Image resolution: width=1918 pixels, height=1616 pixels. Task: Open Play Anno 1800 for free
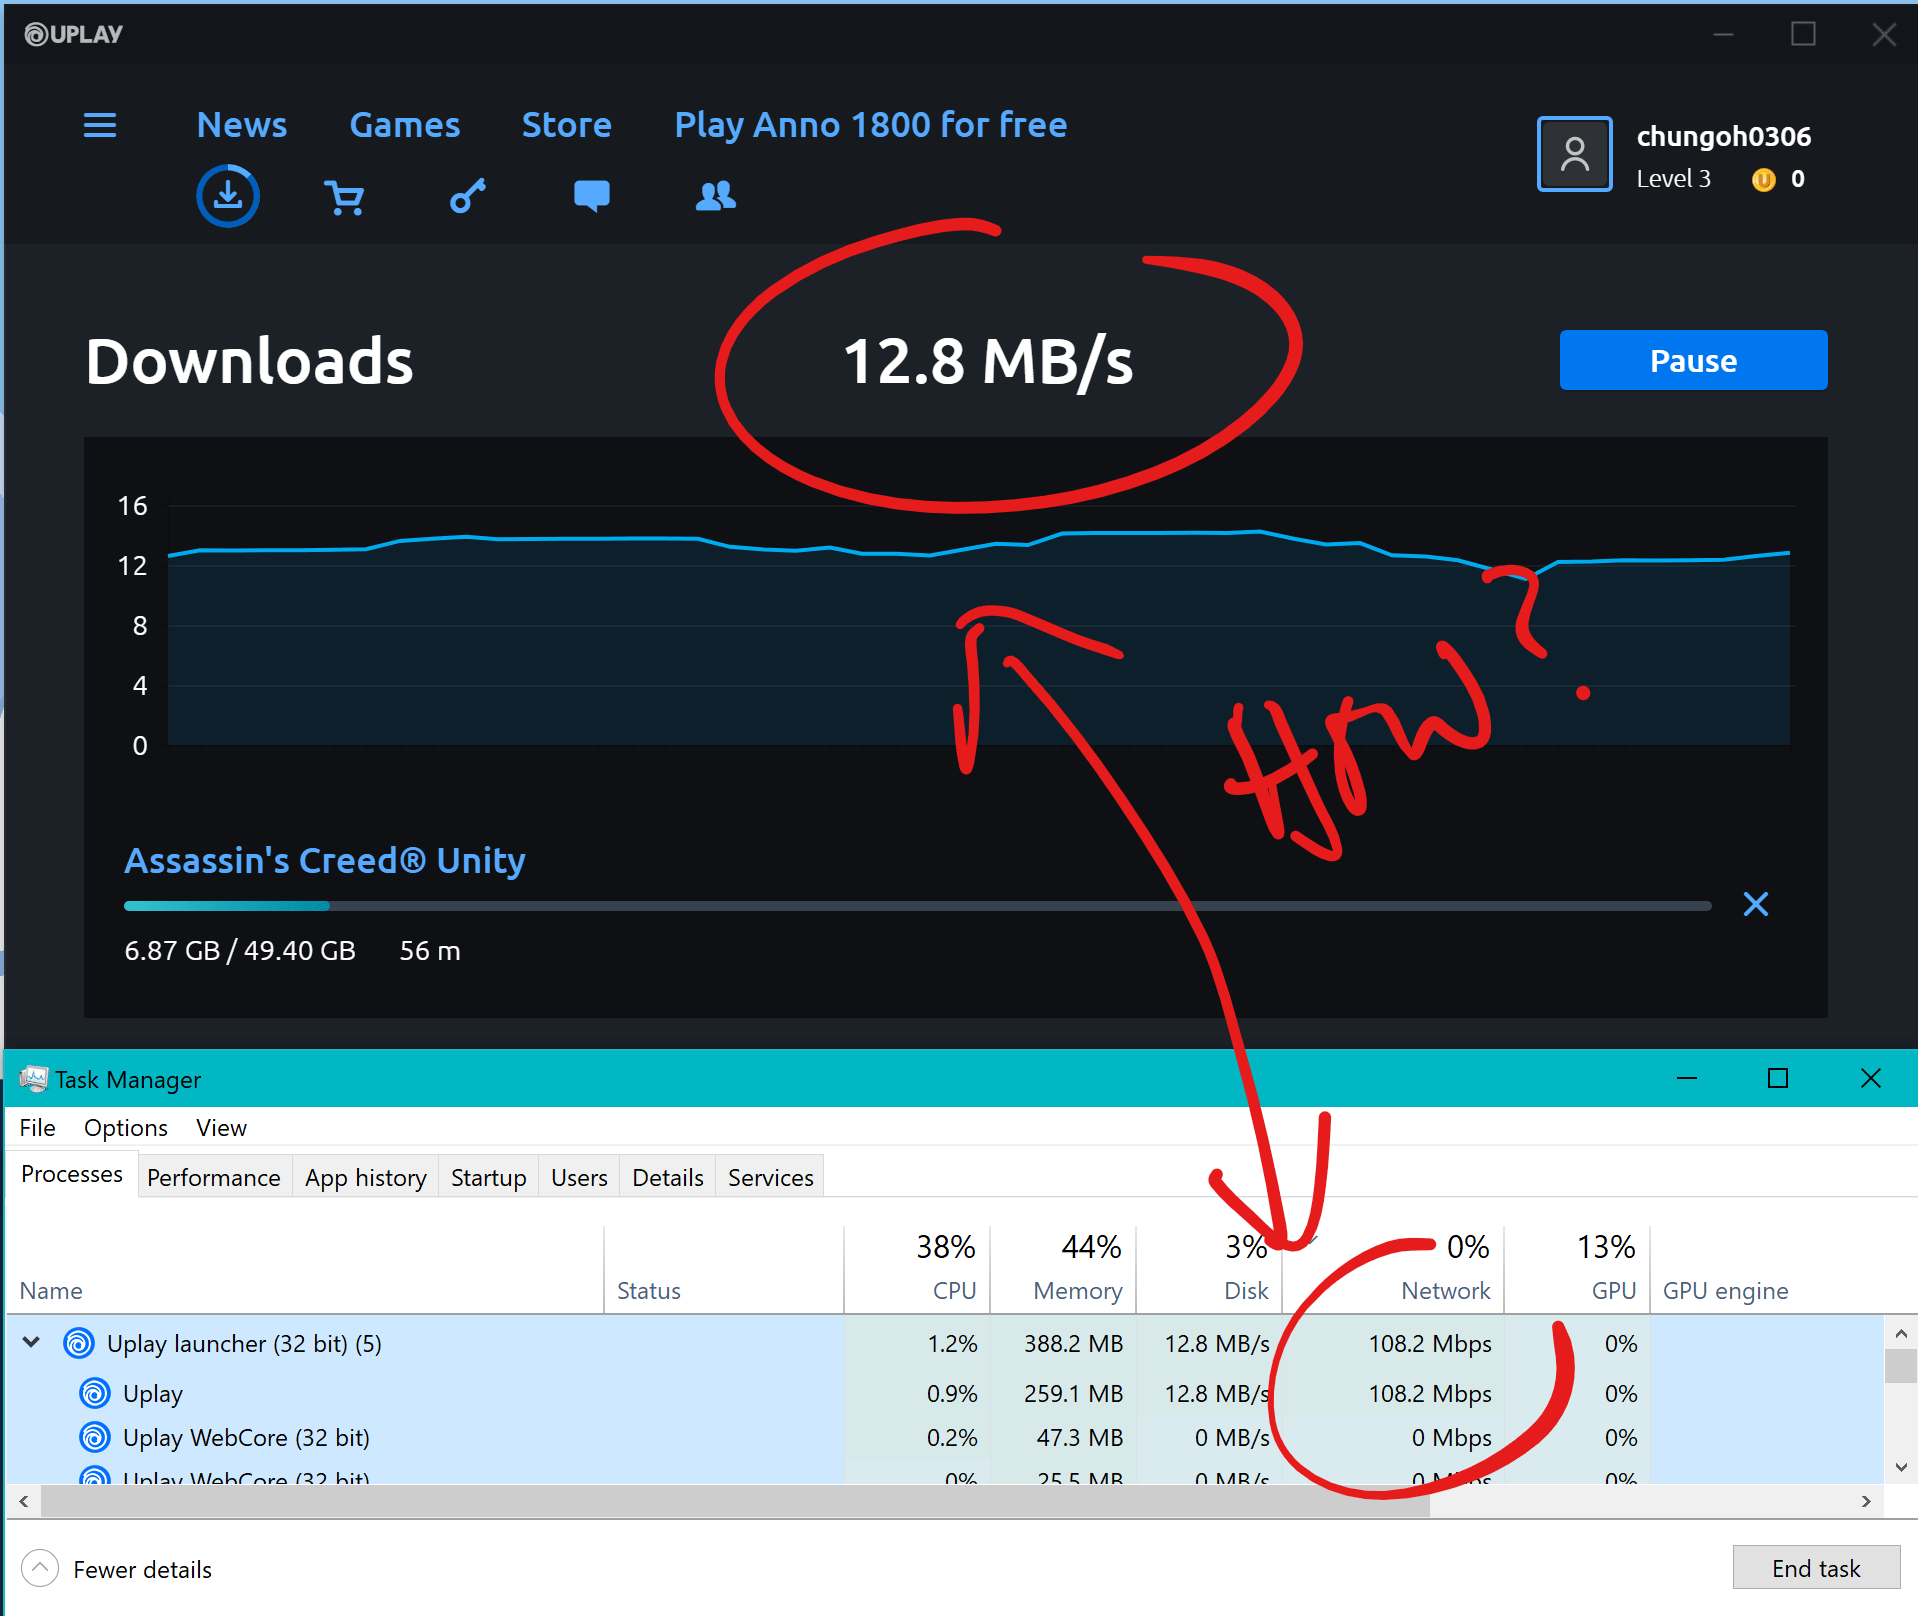pos(870,124)
